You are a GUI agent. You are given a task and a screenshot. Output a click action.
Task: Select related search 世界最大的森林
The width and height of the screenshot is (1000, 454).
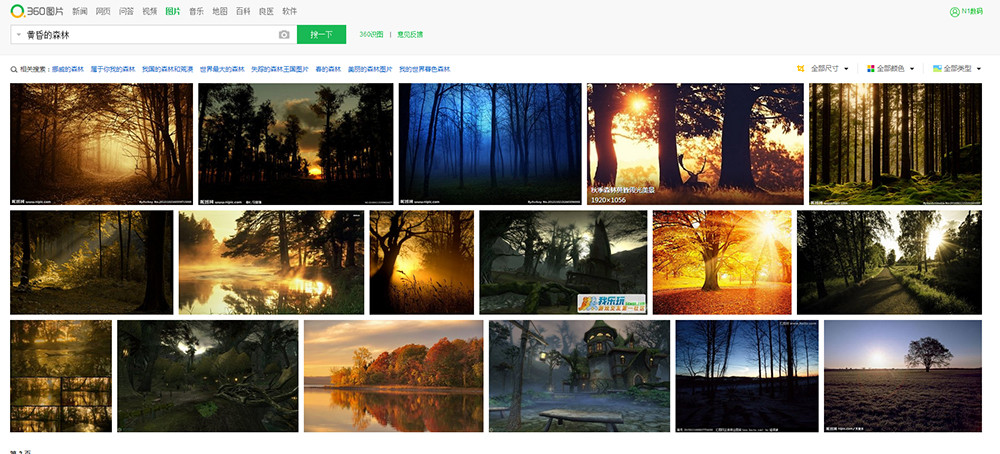222,69
